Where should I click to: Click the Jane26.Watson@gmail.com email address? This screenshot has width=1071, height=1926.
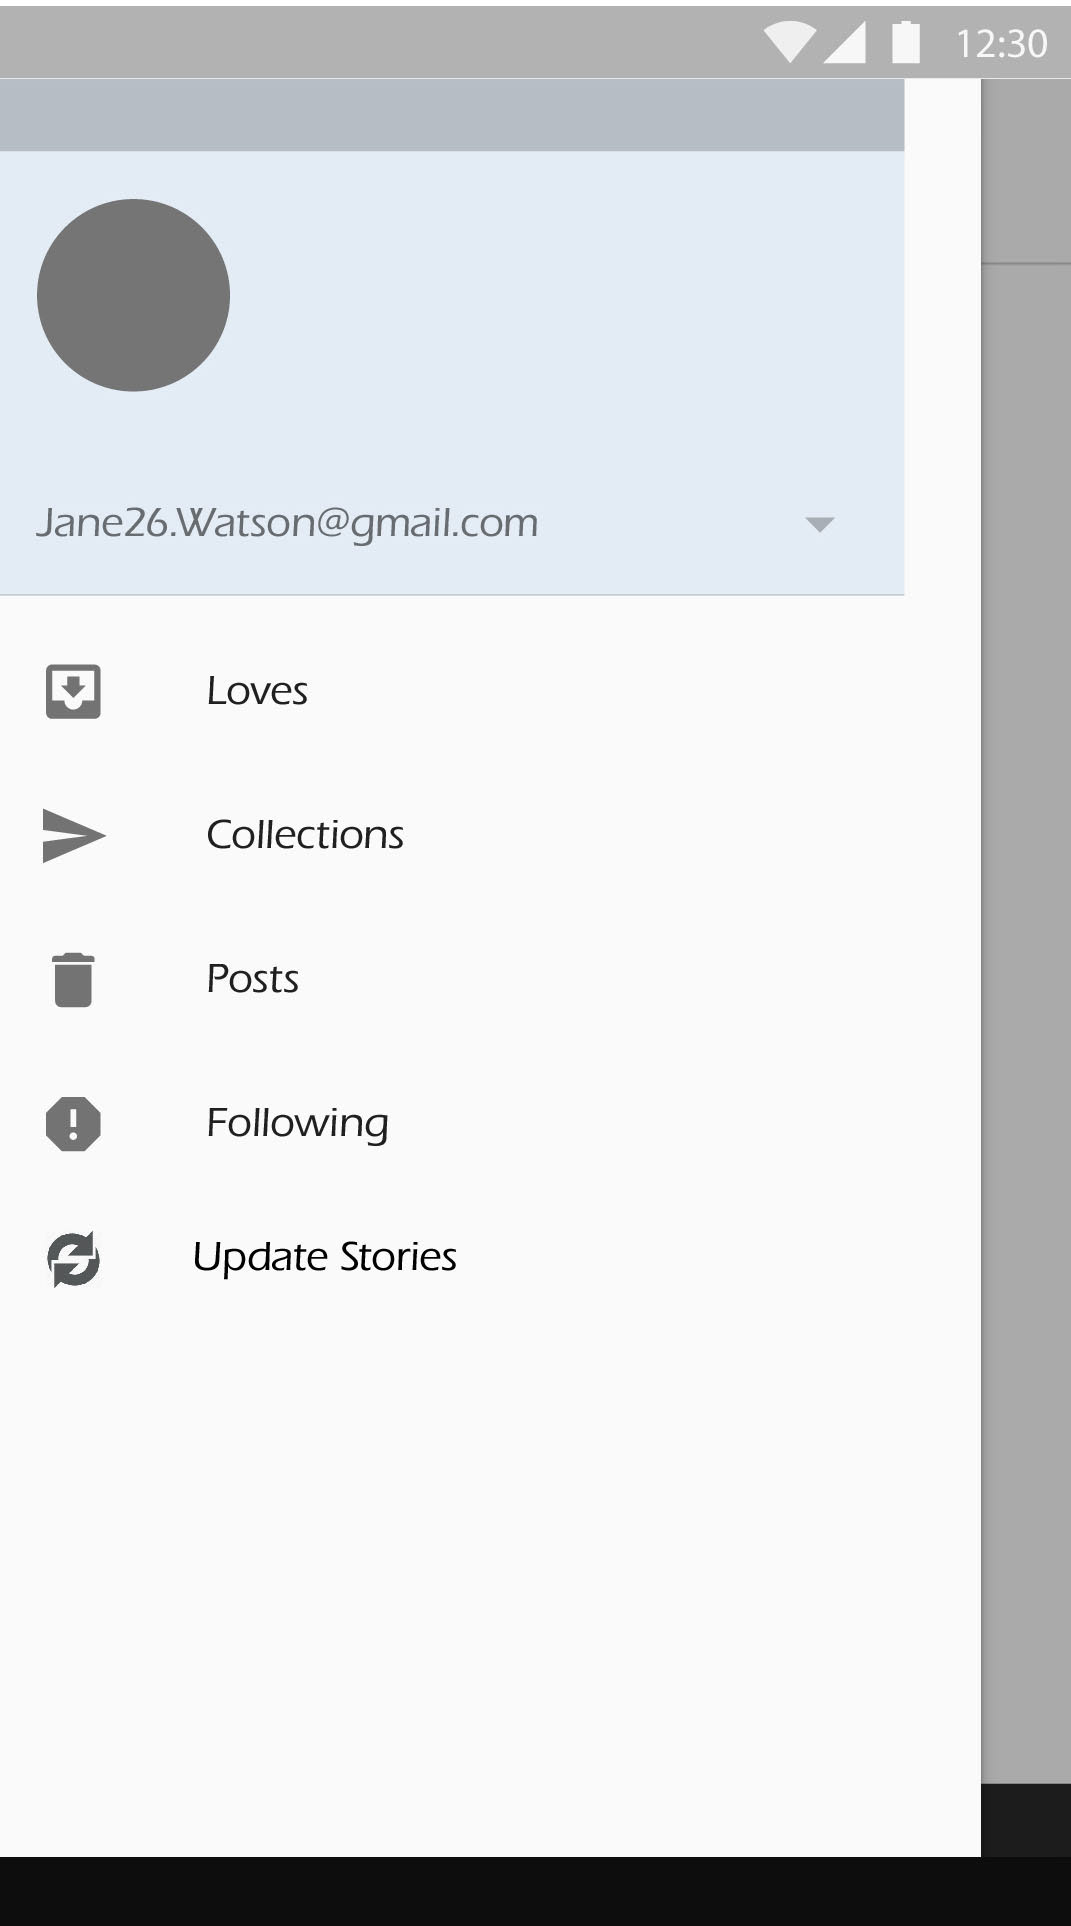[x=287, y=523]
